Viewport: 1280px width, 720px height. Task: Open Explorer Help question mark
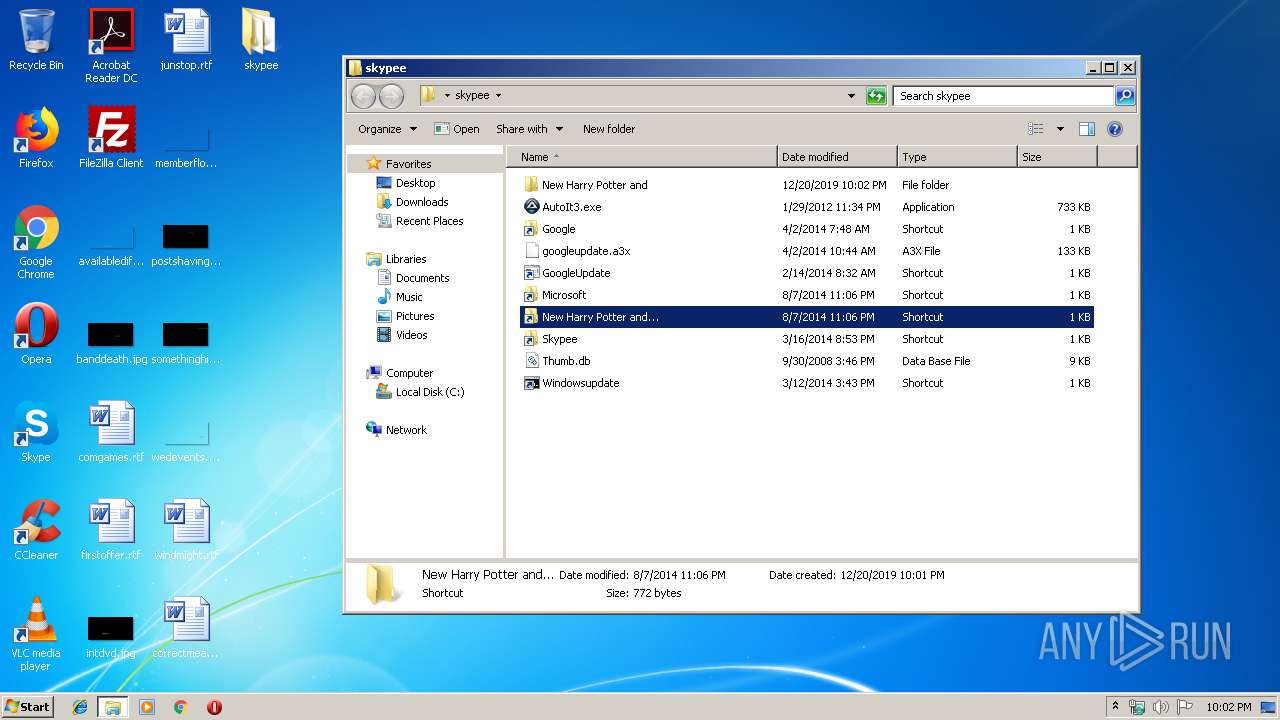[1115, 129]
